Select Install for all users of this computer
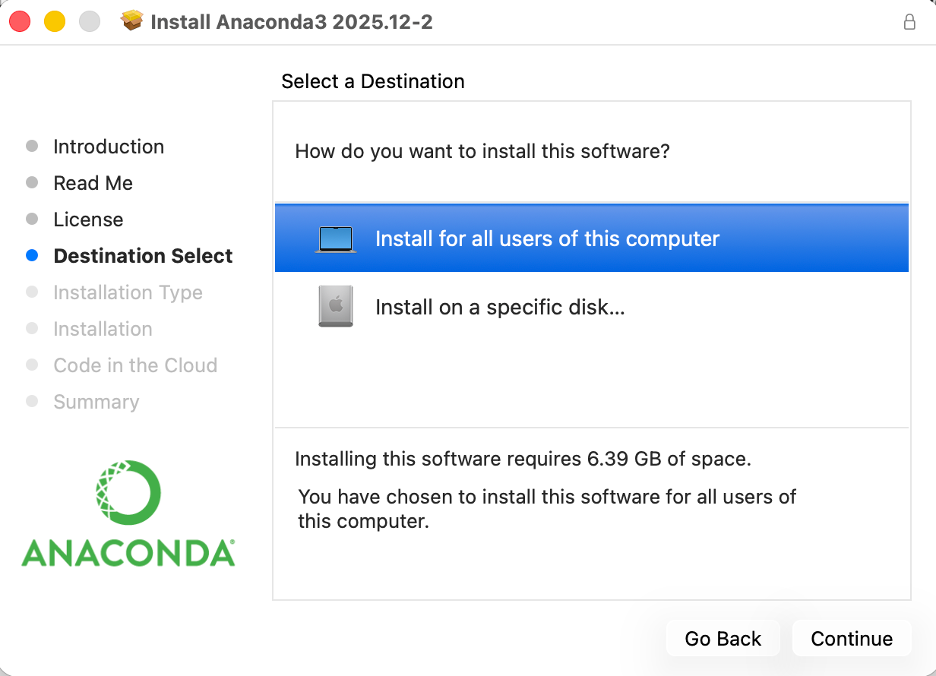 [547, 239]
